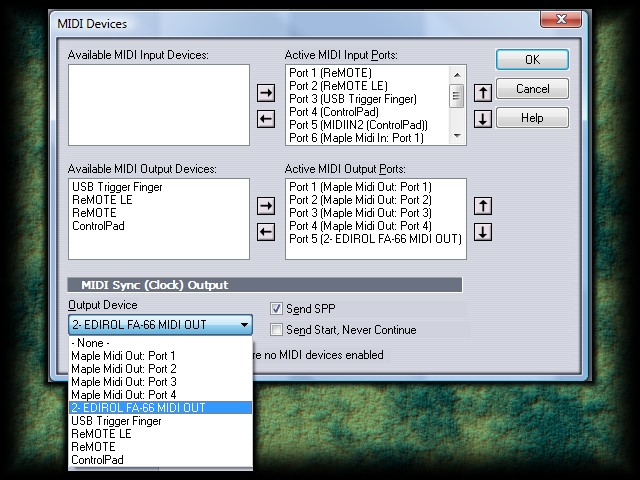Confirm with the OK button
Screen dimensions: 640x480
pos(532,60)
